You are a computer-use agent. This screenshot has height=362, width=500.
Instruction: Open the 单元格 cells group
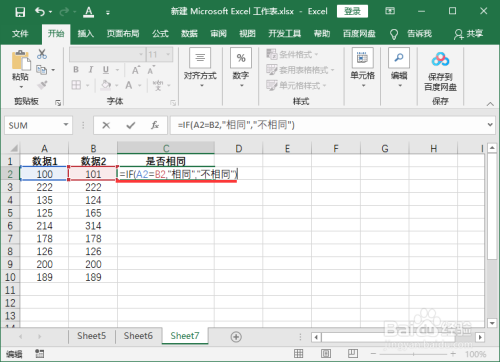tap(363, 68)
